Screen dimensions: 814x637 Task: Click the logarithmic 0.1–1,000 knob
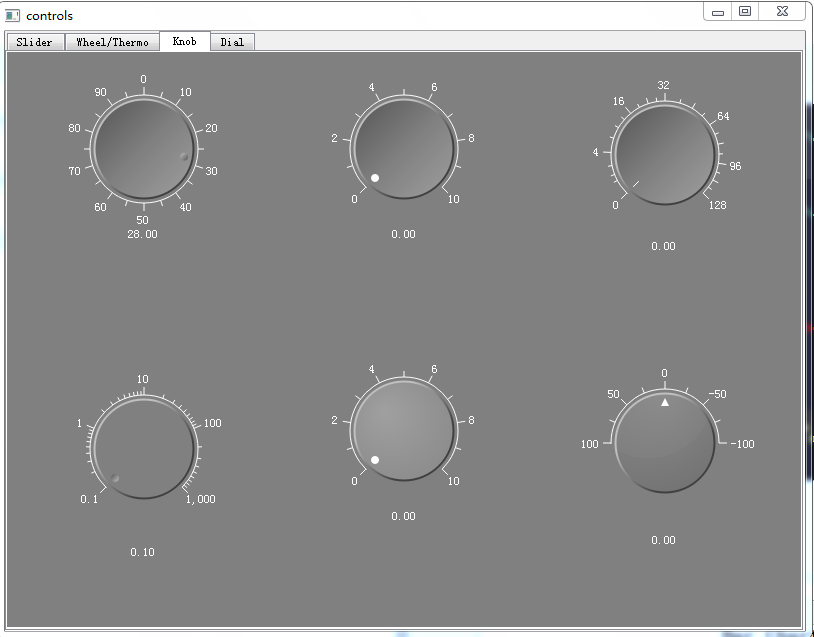(x=144, y=448)
